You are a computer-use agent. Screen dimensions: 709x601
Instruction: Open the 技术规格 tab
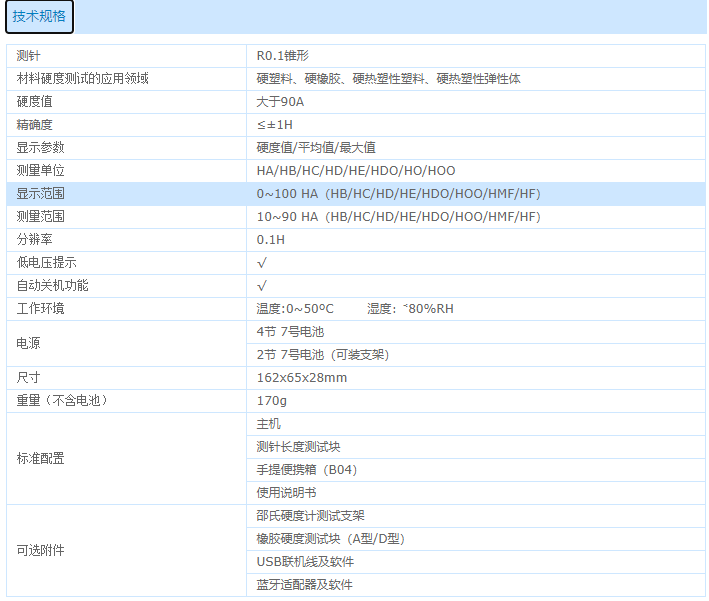pyautogui.click(x=40, y=17)
